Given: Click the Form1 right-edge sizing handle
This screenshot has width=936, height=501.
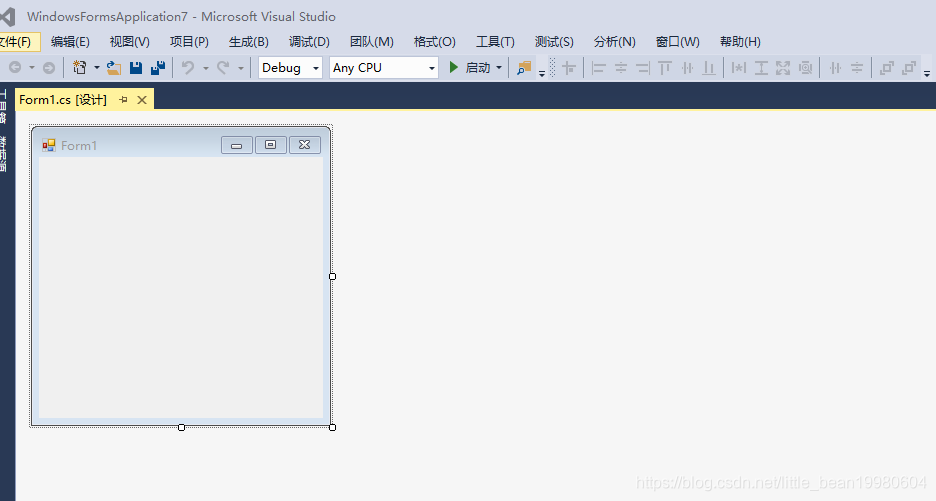Looking at the screenshot, I should pyautogui.click(x=332, y=276).
